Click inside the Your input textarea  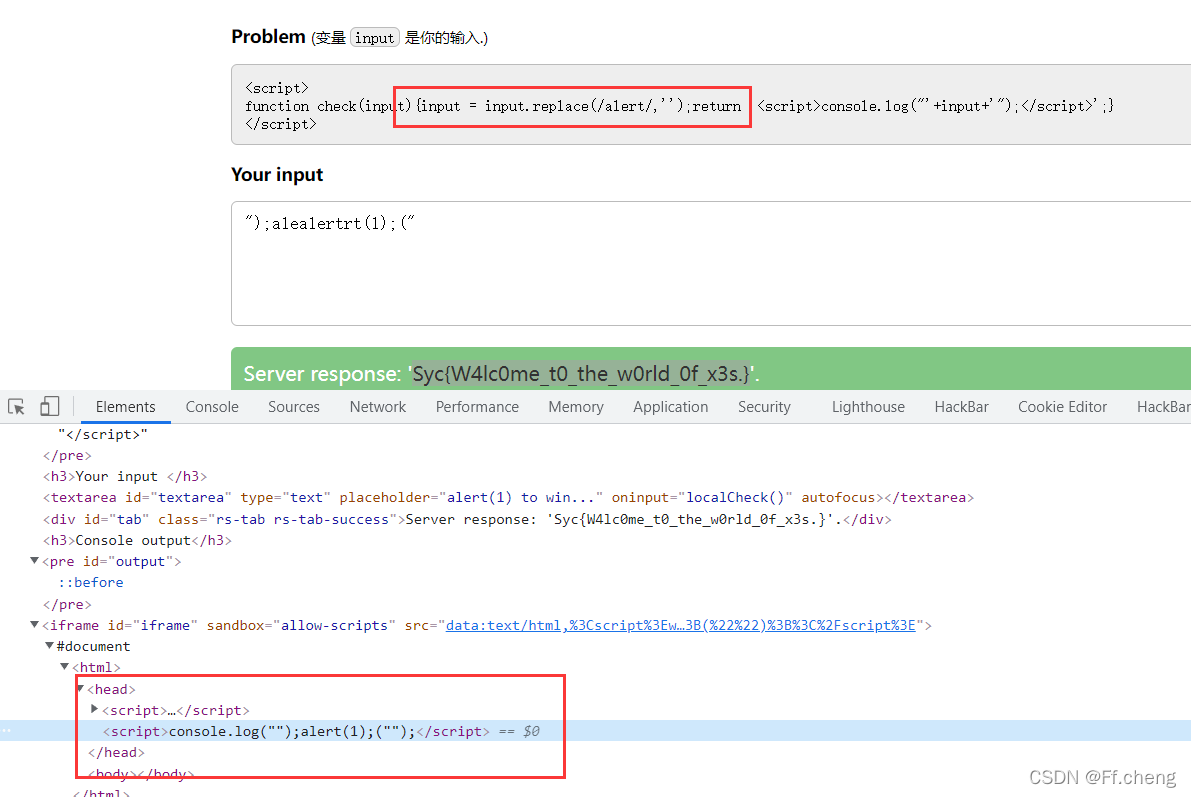[x=711, y=264]
